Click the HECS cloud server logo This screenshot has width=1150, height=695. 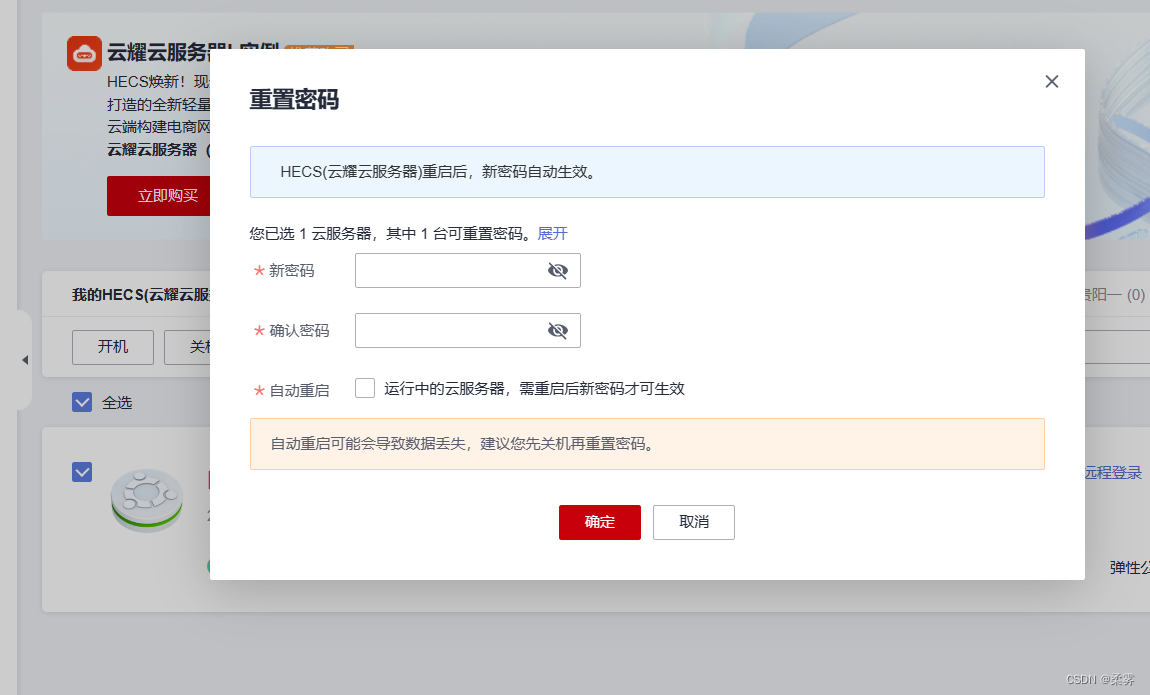(84, 54)
